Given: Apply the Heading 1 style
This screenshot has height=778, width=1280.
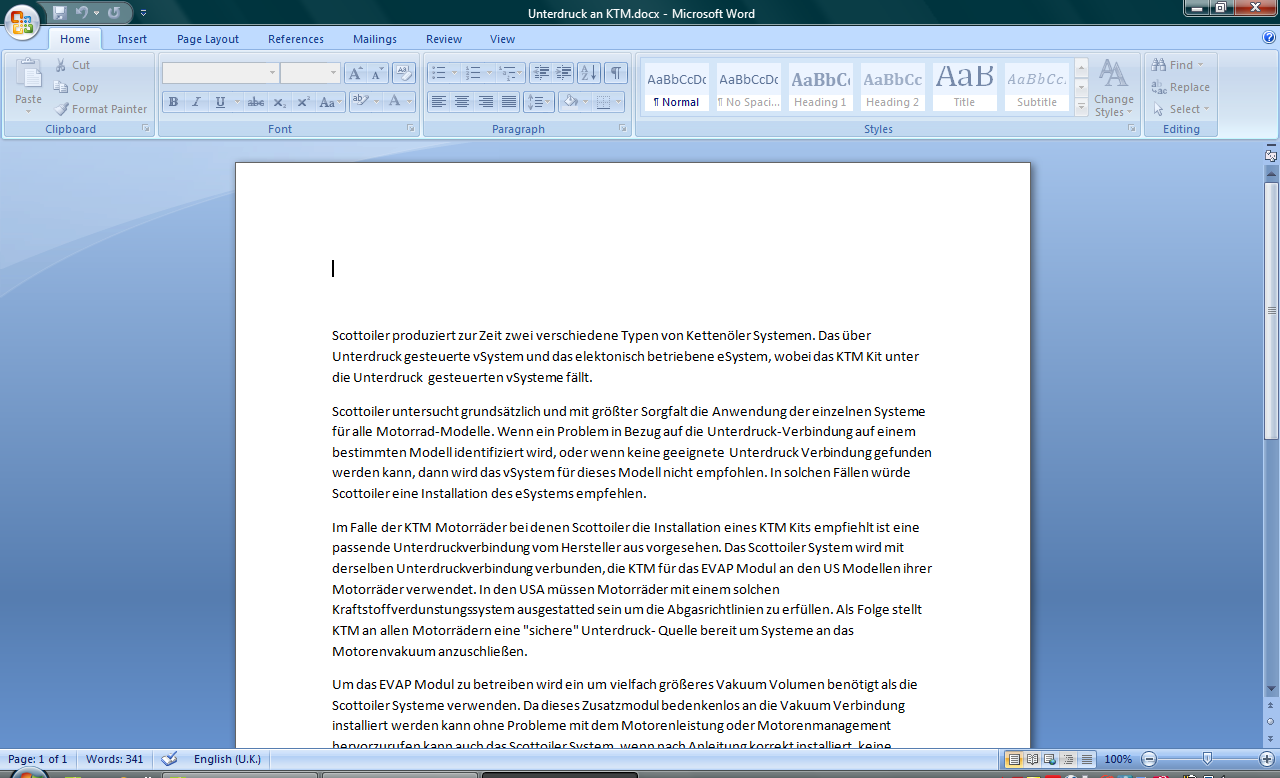Looking at the screenshot, I should pos(820,87).
